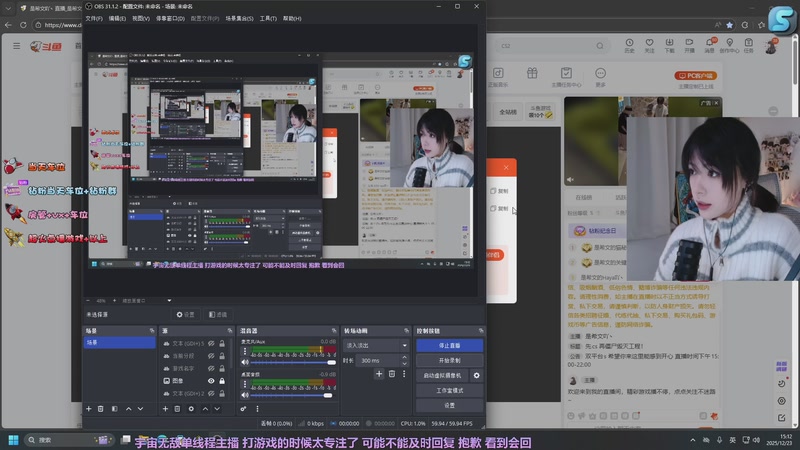Toggle lock on 文本 (GDI+) 5 source
The width and height of the screenshot is (800, 450).
(x=222, y=343)
